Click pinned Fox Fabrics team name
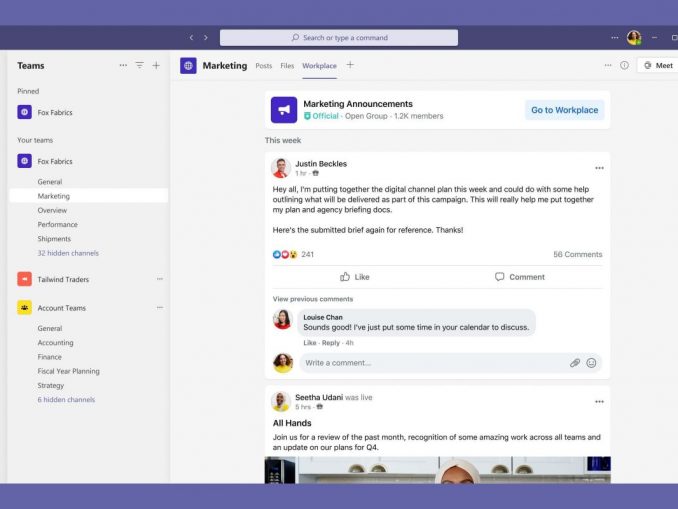 coord(54,112)
